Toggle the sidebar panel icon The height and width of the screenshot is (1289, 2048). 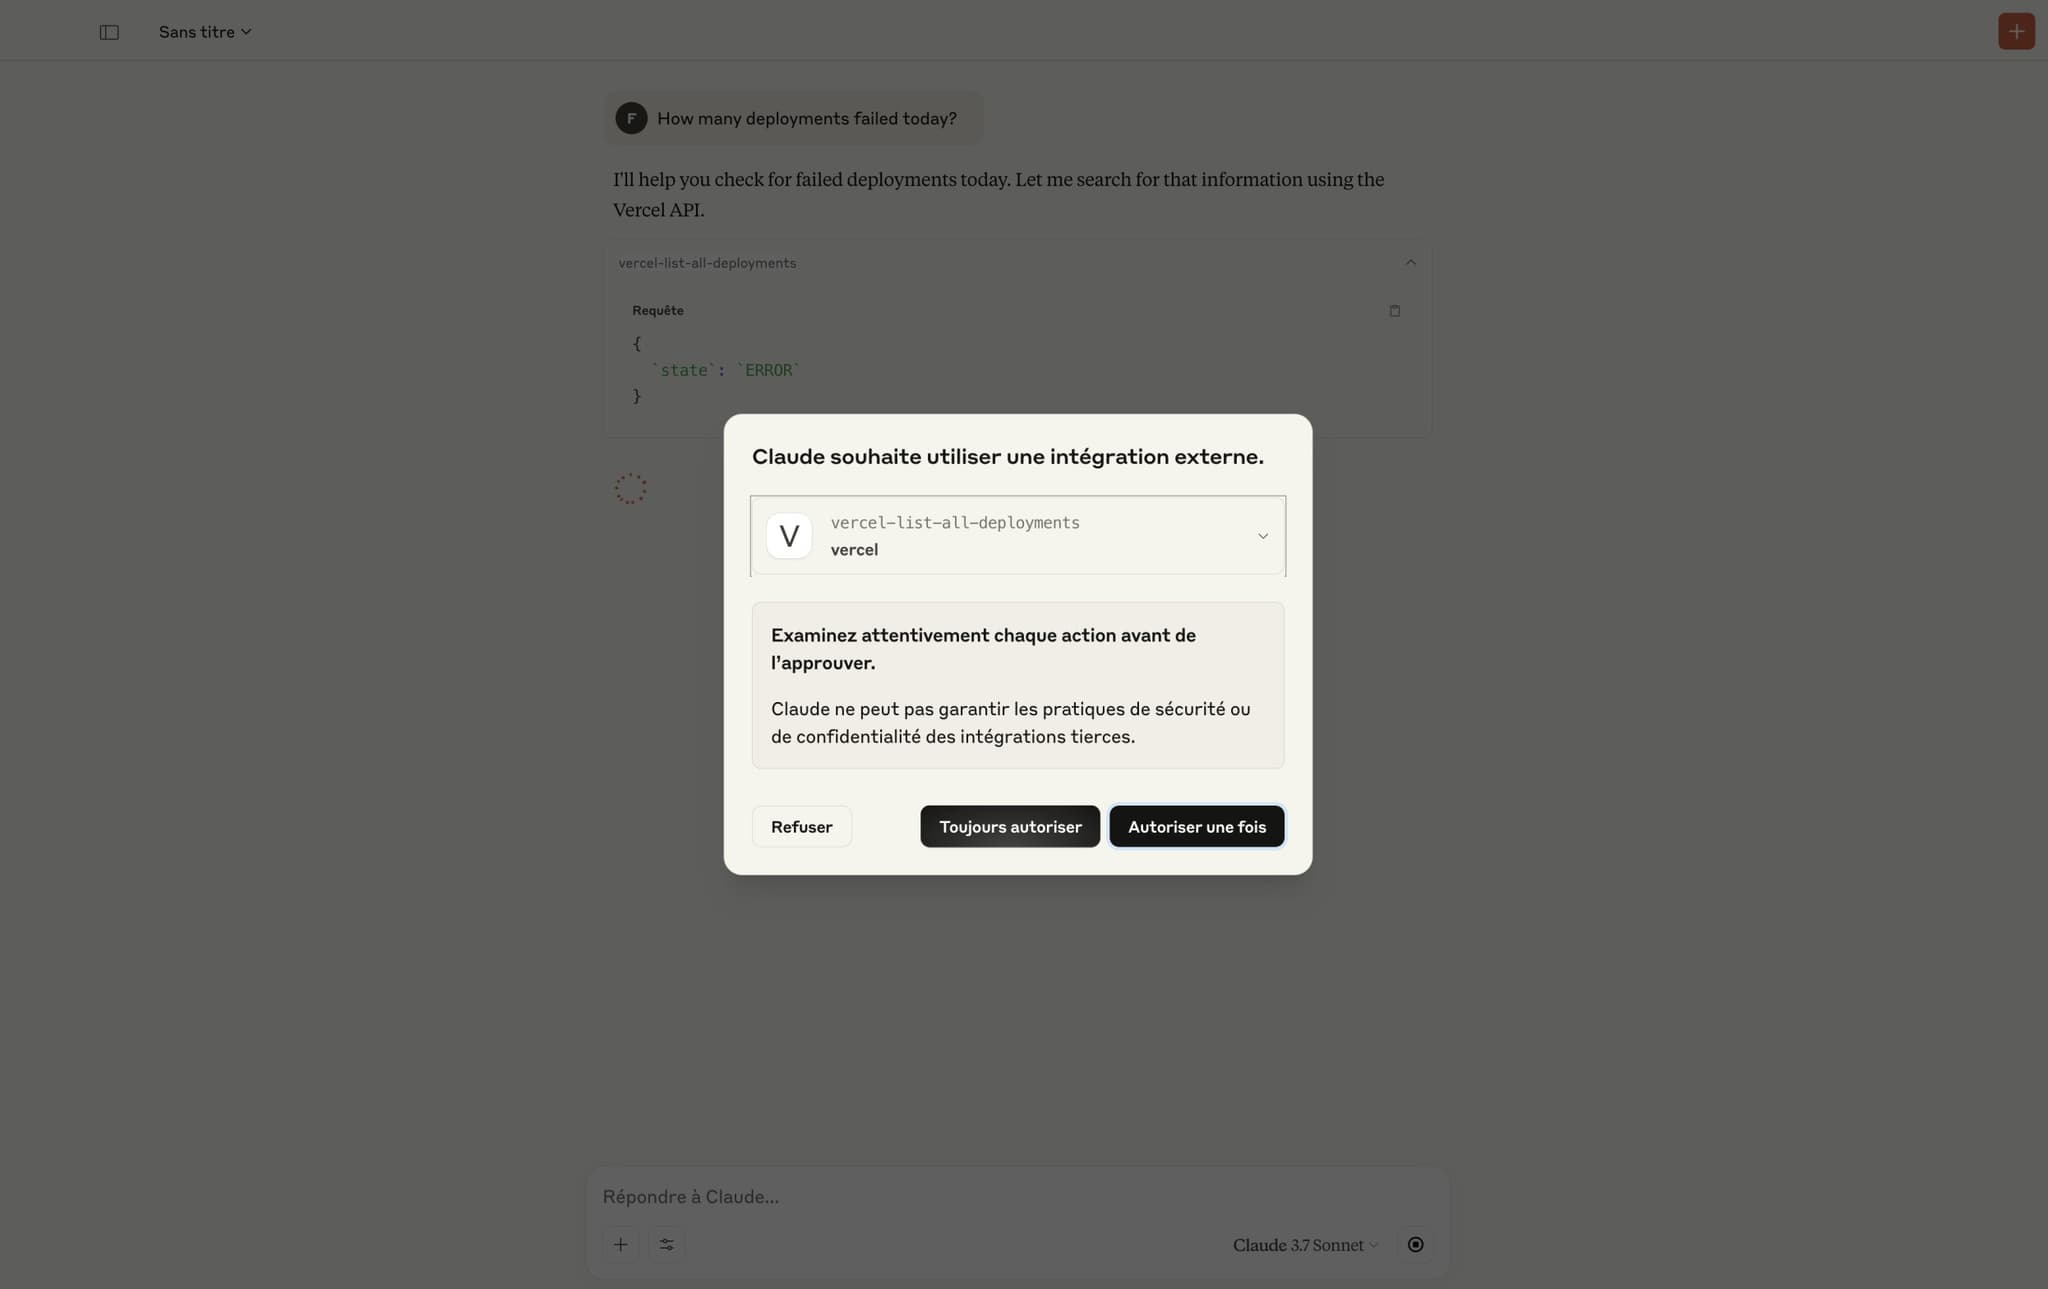click(x=109, y=32)
